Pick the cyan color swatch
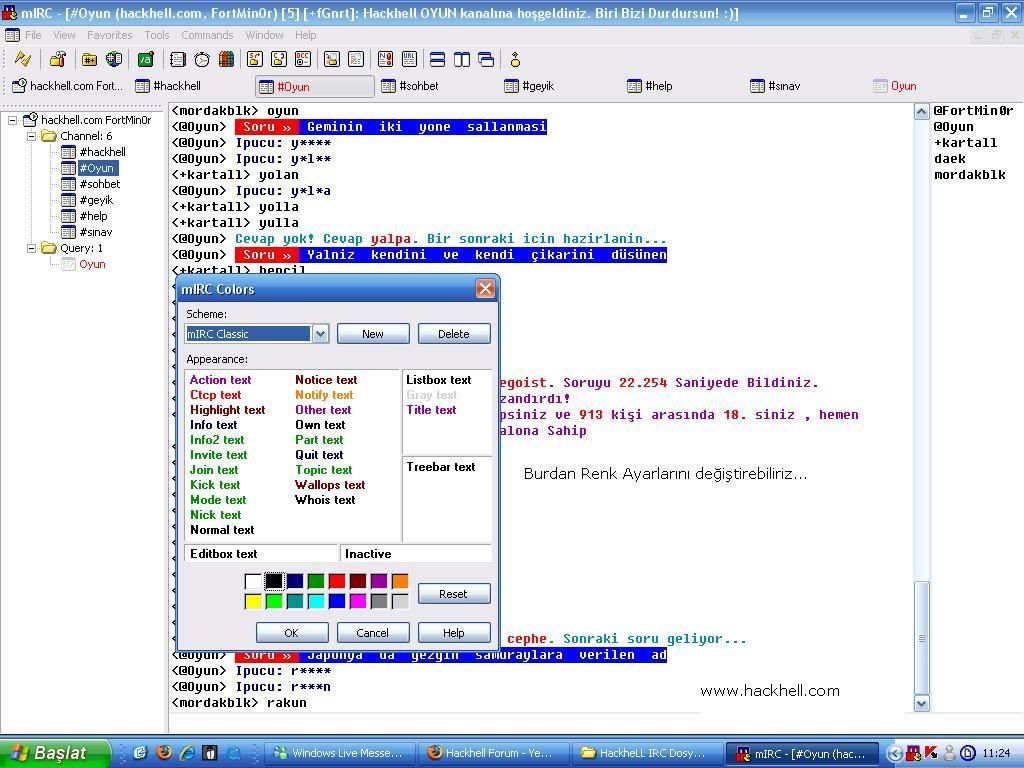This screenshot has height=768, width=1024. pyautogui.click(x=316, y=601)
